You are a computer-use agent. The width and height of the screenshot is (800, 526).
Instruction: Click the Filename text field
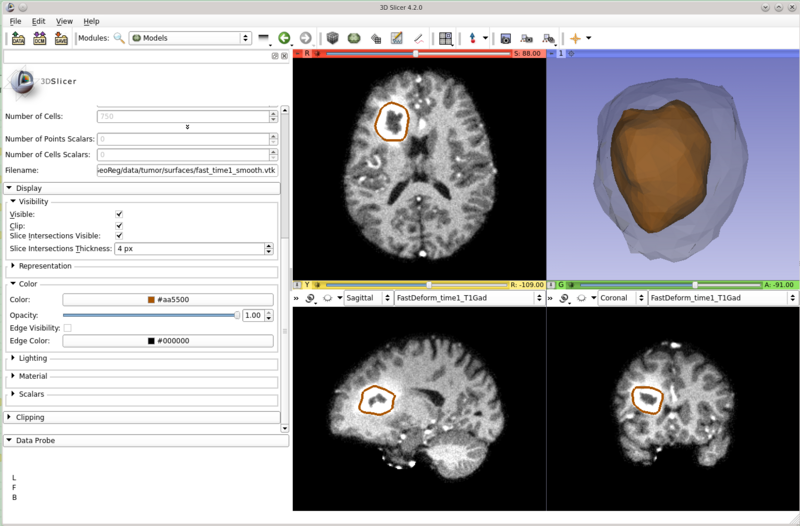186,171
